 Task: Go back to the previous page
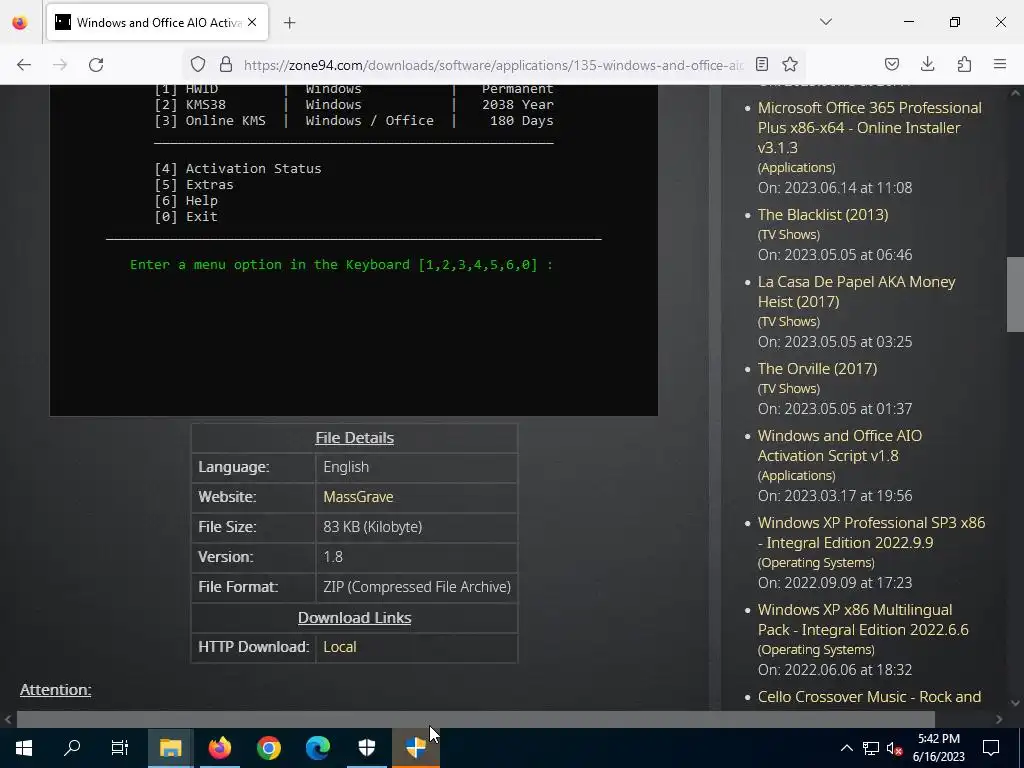pos(24,65)
